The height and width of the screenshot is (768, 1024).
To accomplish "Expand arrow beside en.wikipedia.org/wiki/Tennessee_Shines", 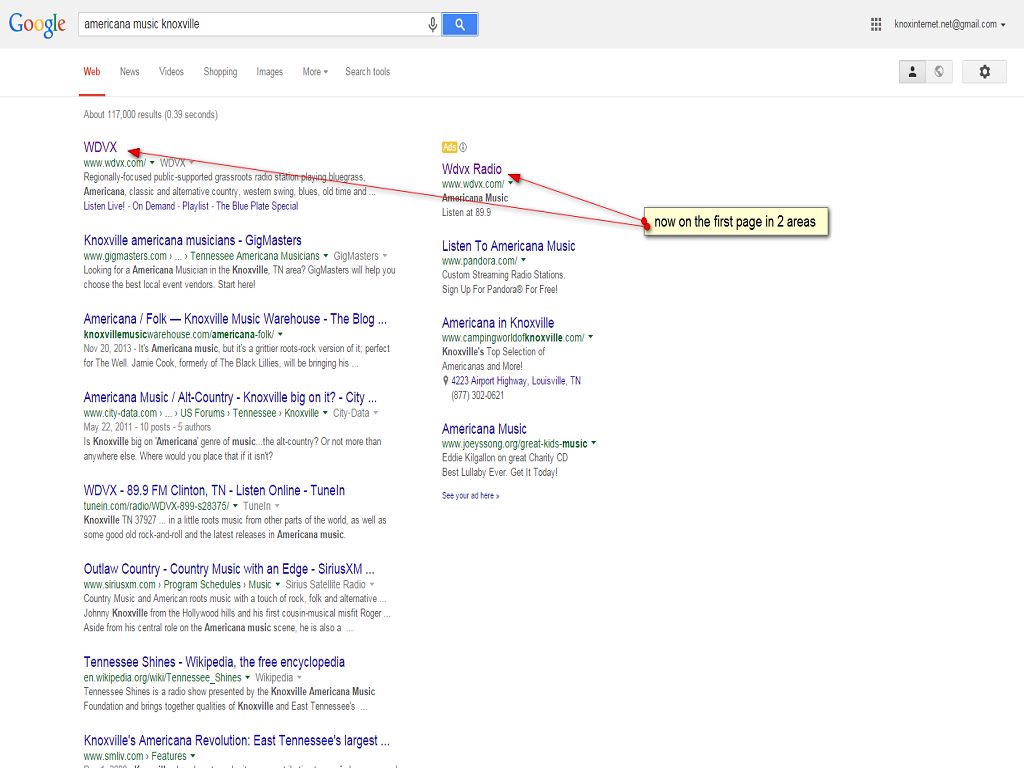I will pos(248,677).
